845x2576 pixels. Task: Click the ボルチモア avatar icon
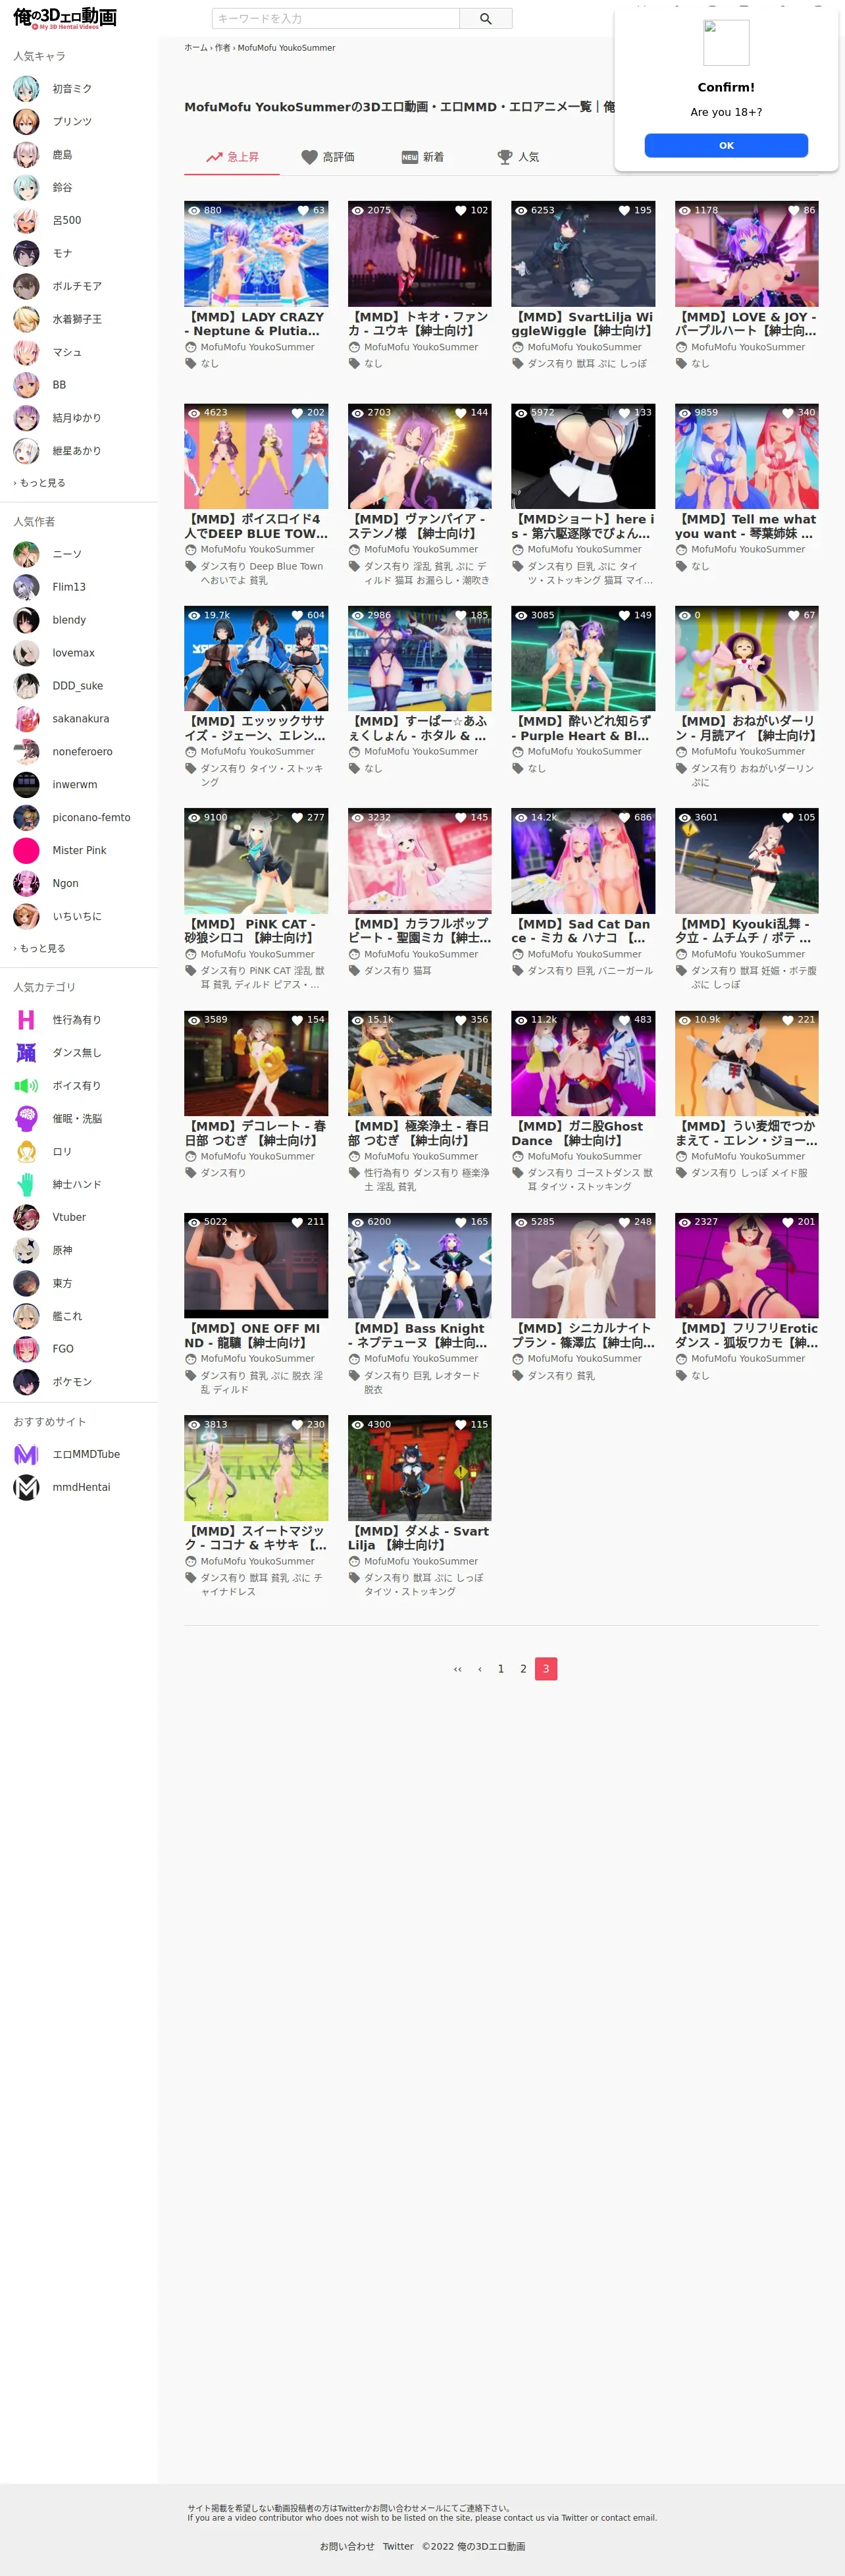coord(26,287)
